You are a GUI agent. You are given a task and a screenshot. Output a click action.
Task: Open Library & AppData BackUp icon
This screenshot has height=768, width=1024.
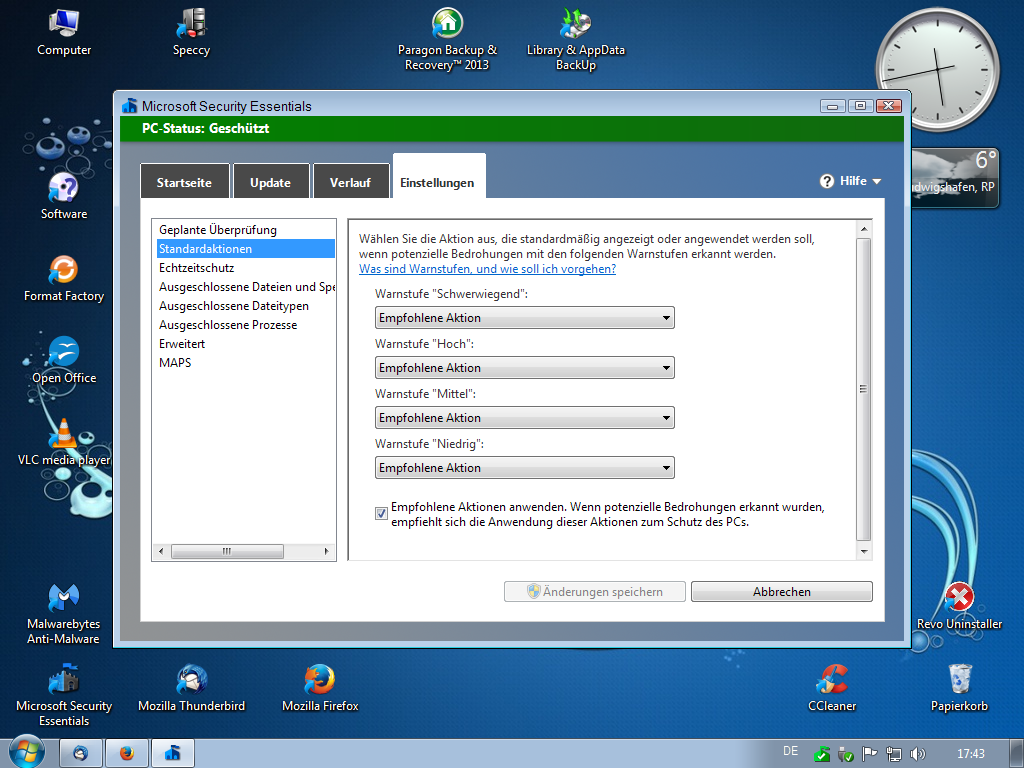tap(575, 39)
